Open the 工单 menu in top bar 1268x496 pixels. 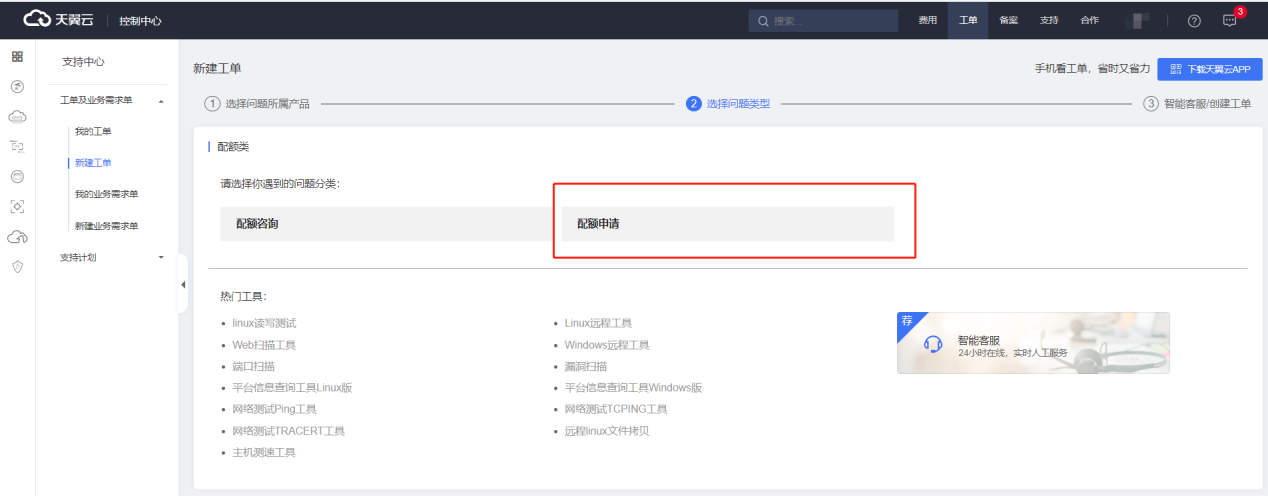pyautogui.click(x=968, y=21)
